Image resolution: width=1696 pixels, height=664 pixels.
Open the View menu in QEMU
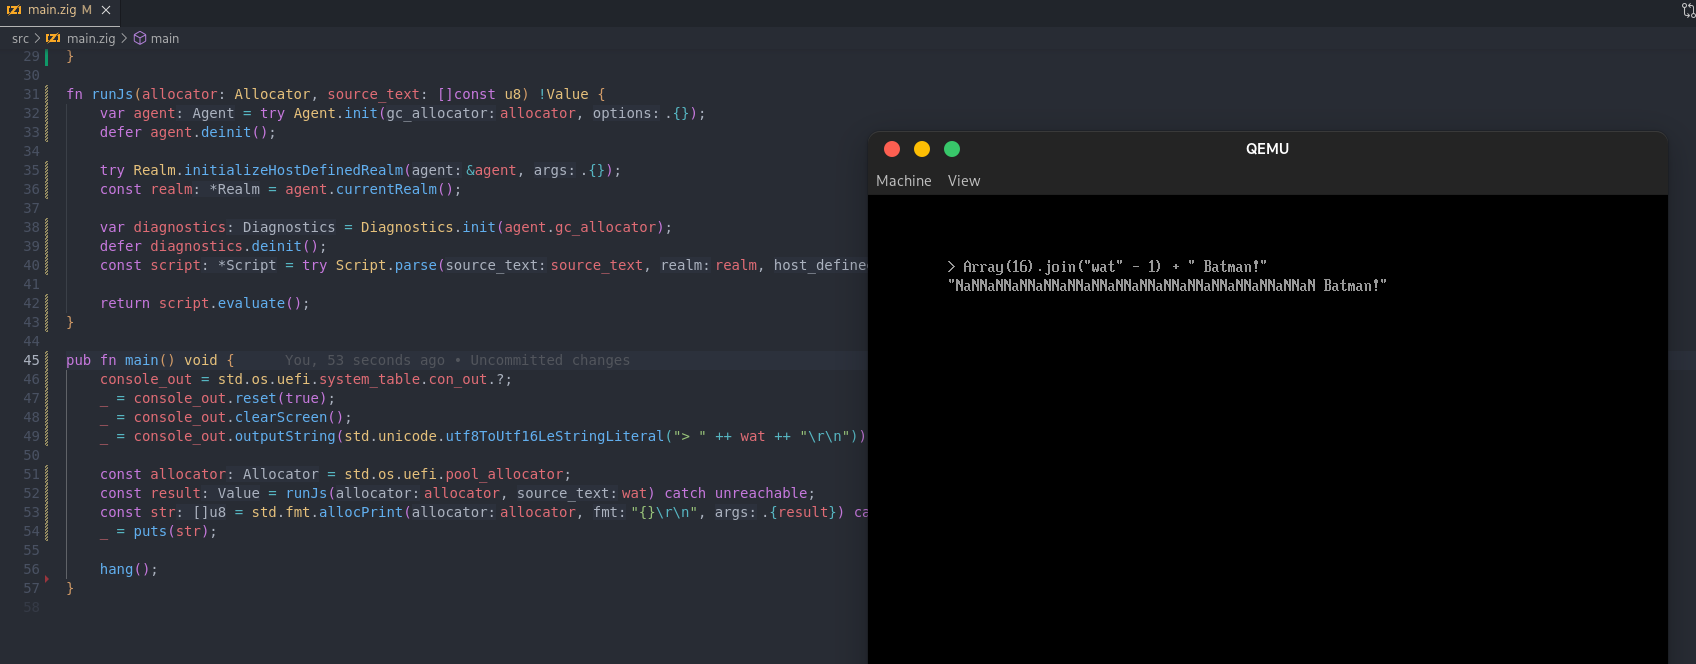pyautogui.click(x=964, y=181)
